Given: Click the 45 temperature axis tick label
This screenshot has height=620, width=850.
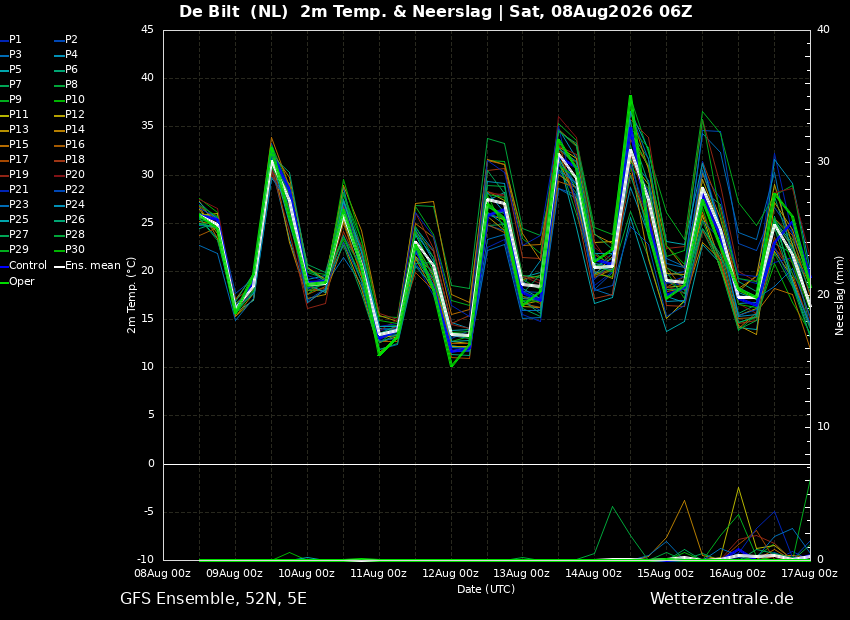Looking at the screenshot, I should coord(147,30).
